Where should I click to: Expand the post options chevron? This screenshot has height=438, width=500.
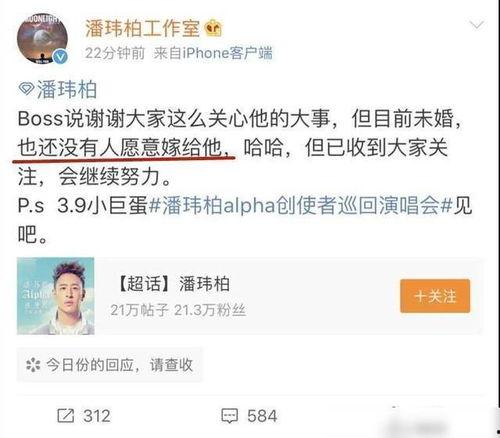click(476, 25)
